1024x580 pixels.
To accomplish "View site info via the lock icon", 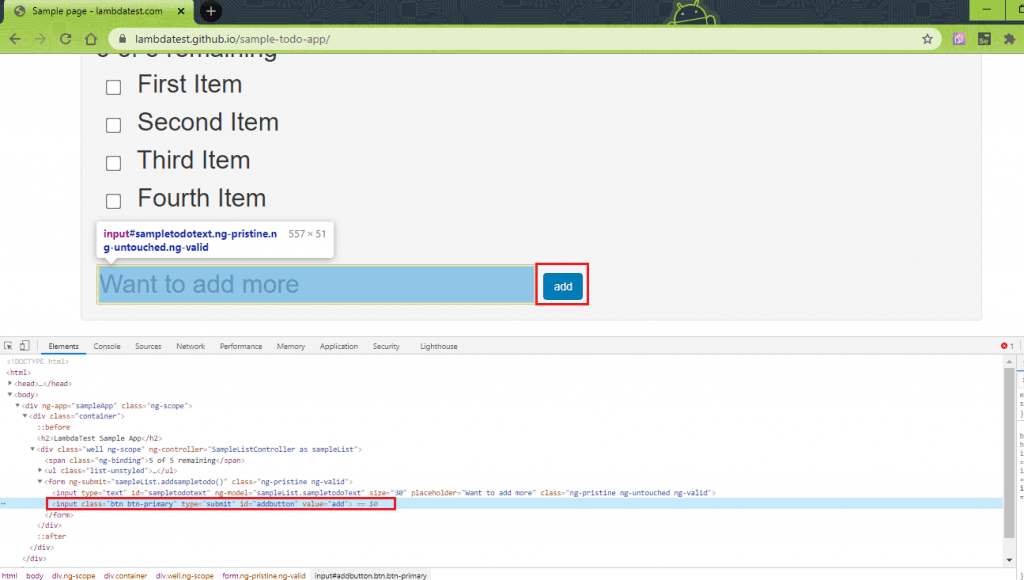I will click(x=122, y=39).
